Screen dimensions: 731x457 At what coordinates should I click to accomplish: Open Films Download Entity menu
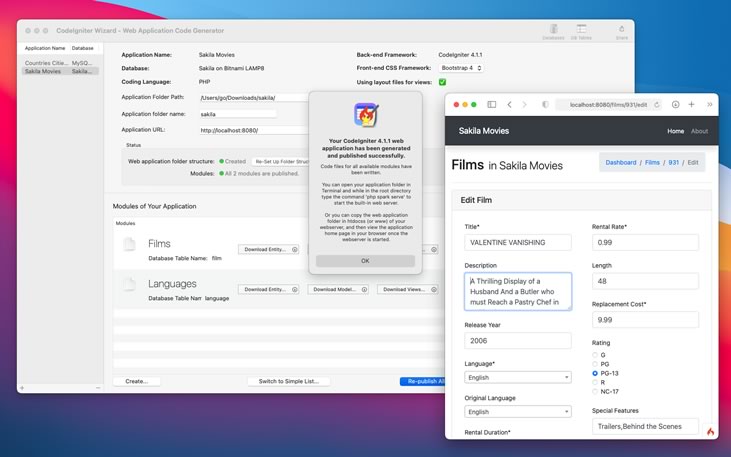[269, 249]
